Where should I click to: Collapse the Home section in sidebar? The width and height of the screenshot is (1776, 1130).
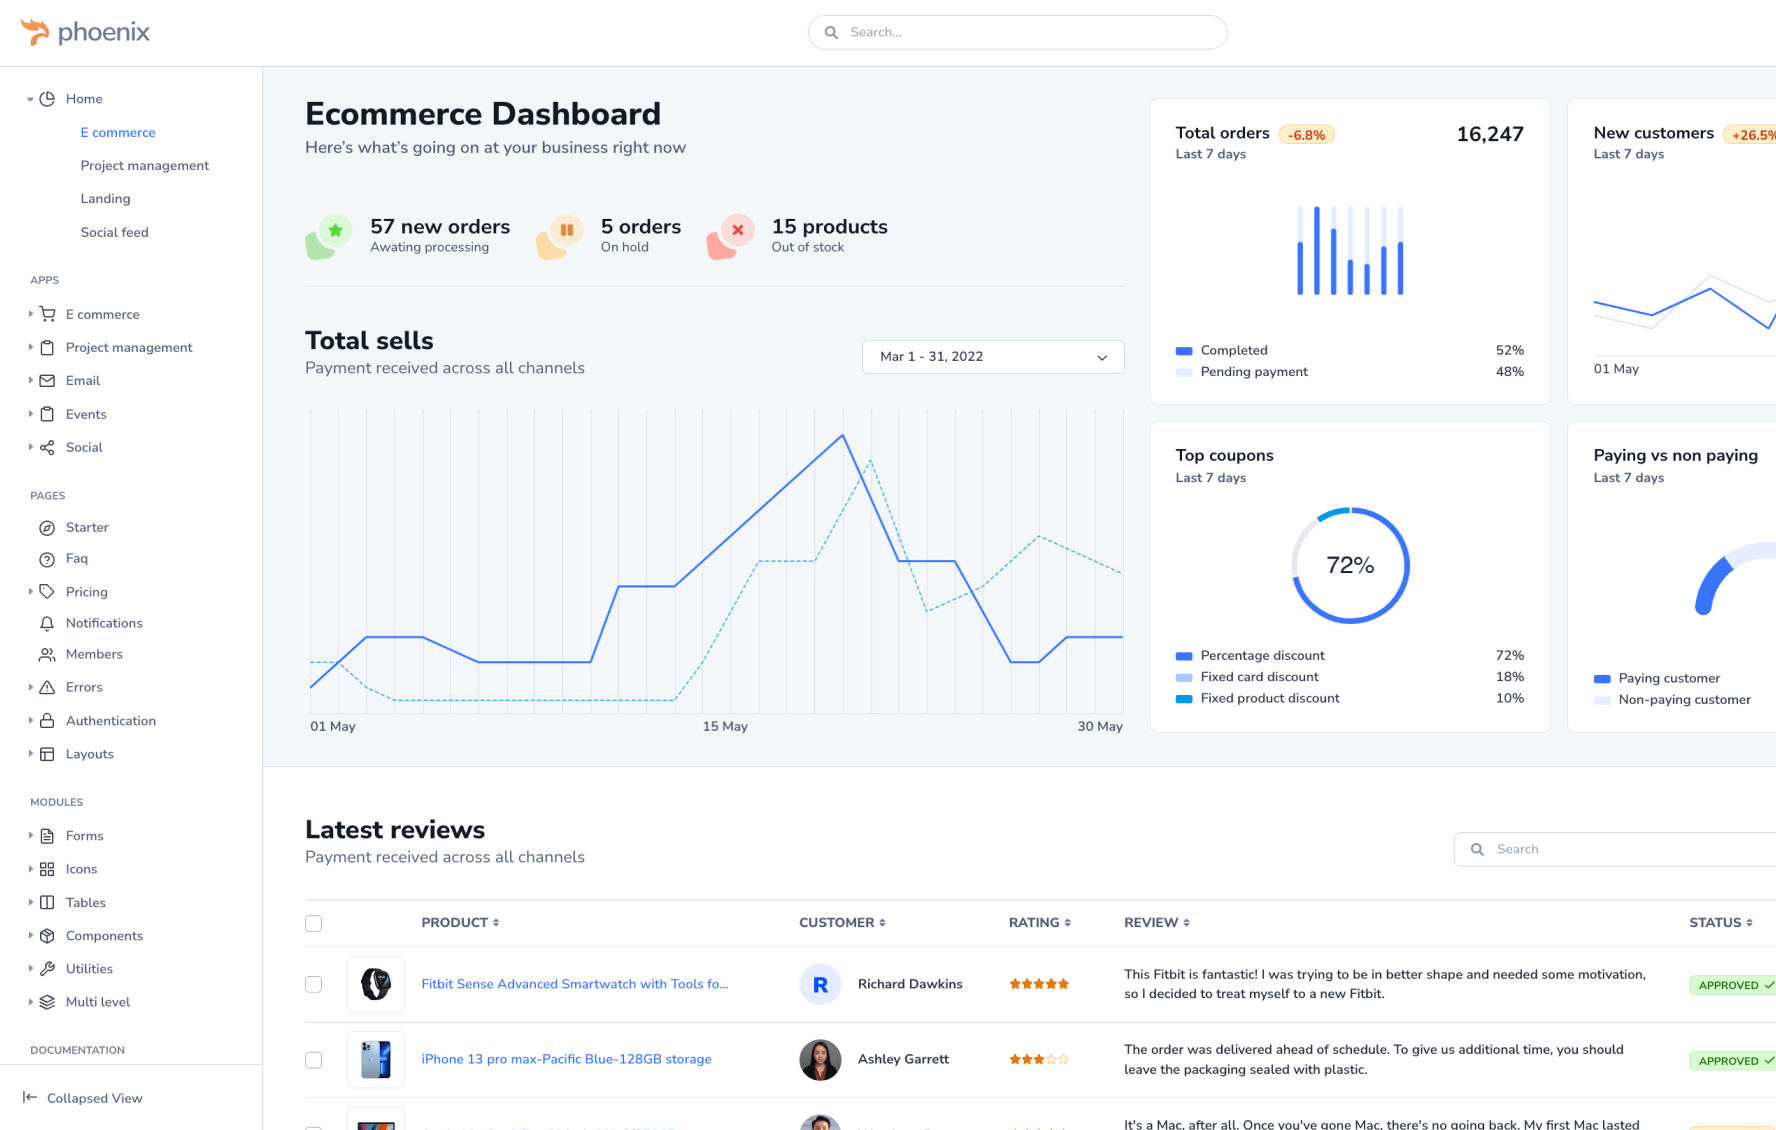point(30,99)
